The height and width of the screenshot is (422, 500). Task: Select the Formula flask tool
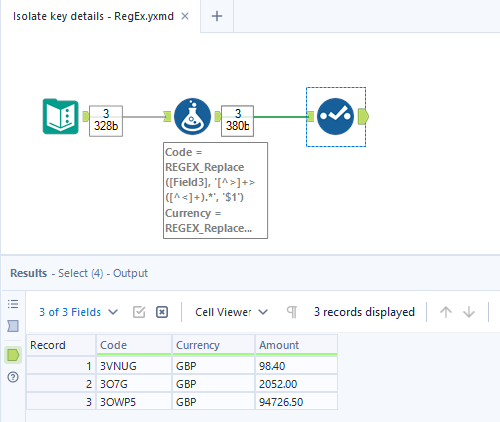192,116
